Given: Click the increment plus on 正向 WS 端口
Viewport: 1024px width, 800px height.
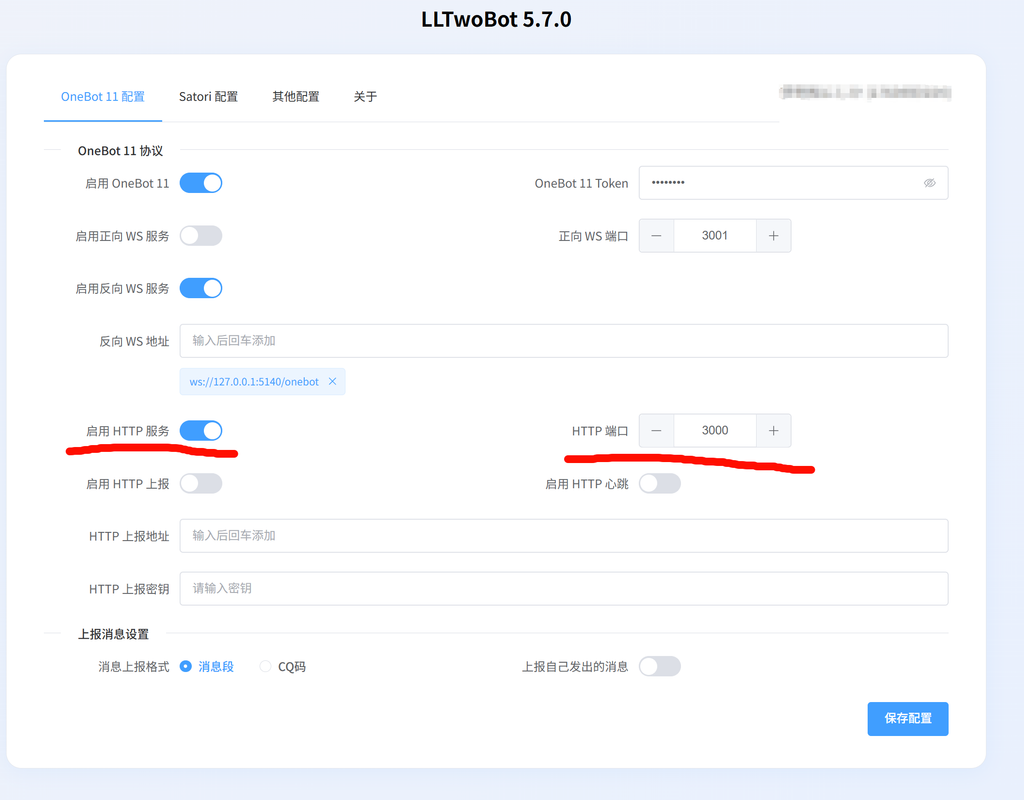Looking at the screenshot, I should 773,235.
